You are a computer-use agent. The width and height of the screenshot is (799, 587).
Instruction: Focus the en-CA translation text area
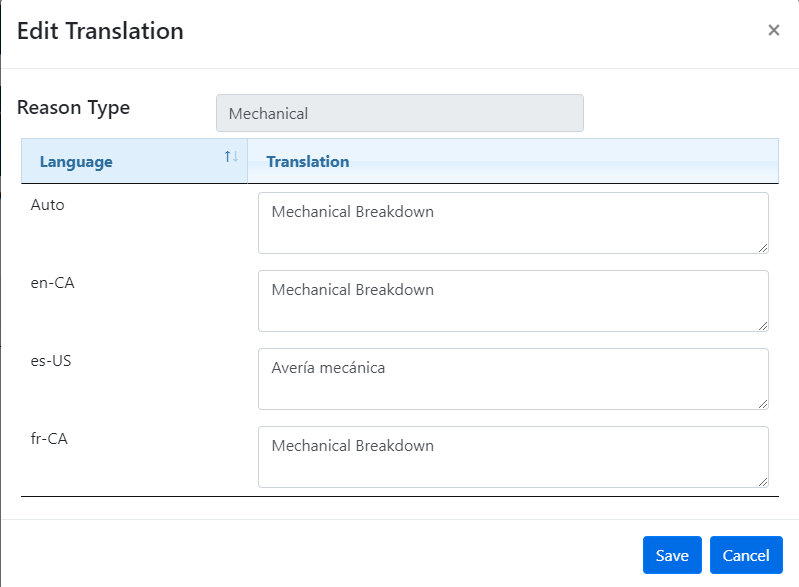click(x=512, y=301)
